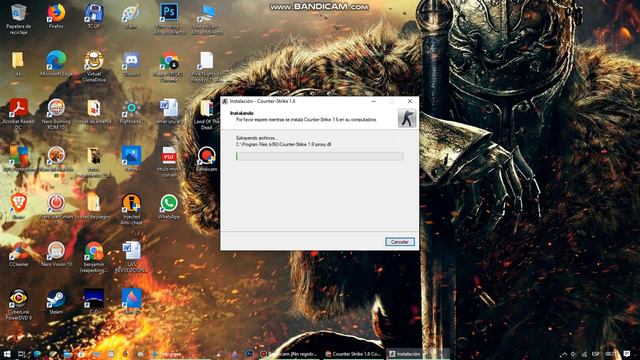Select the Injected Anti-cheat shortcut
This screenshot has height=360, width=640.
[131, 209]
